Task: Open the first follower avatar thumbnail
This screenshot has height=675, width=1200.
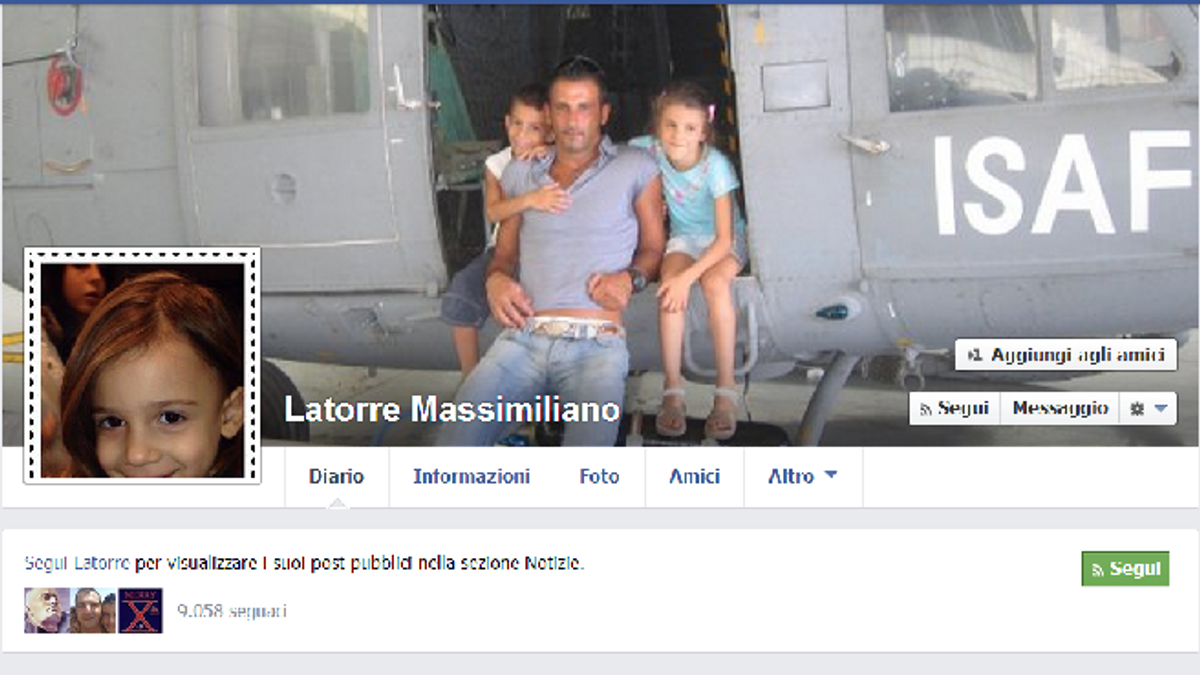Action: (x=47, y=610)
